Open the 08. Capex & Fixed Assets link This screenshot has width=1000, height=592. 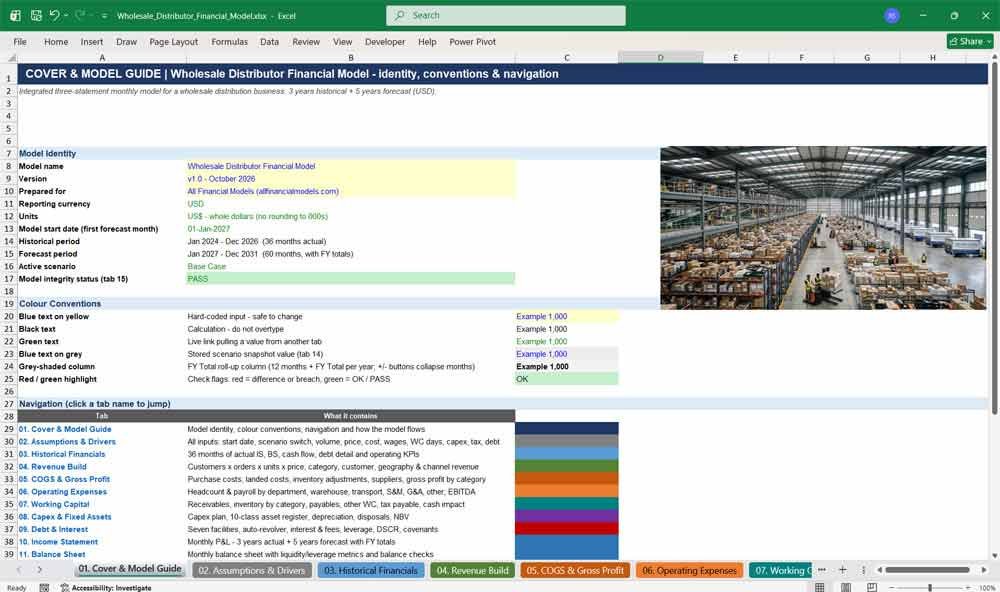click(x=65, y=517)
